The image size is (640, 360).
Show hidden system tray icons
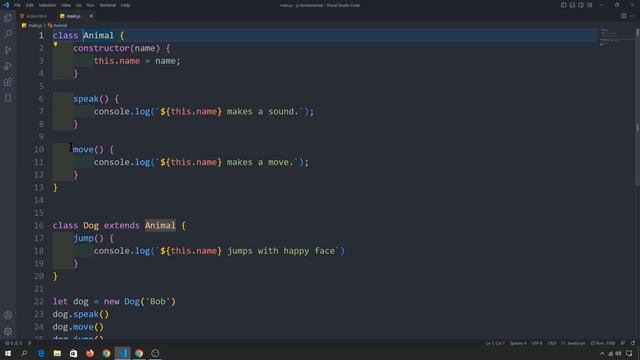602,353
